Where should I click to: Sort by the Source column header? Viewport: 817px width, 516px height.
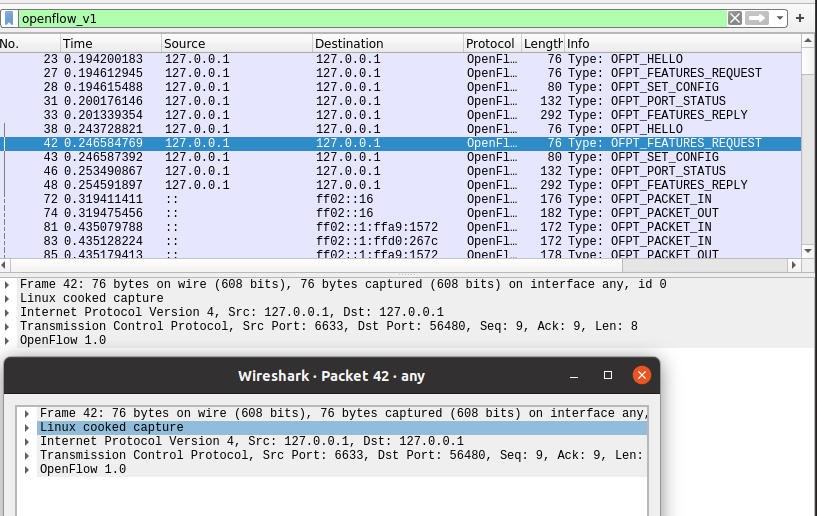[x=237, y=44]
